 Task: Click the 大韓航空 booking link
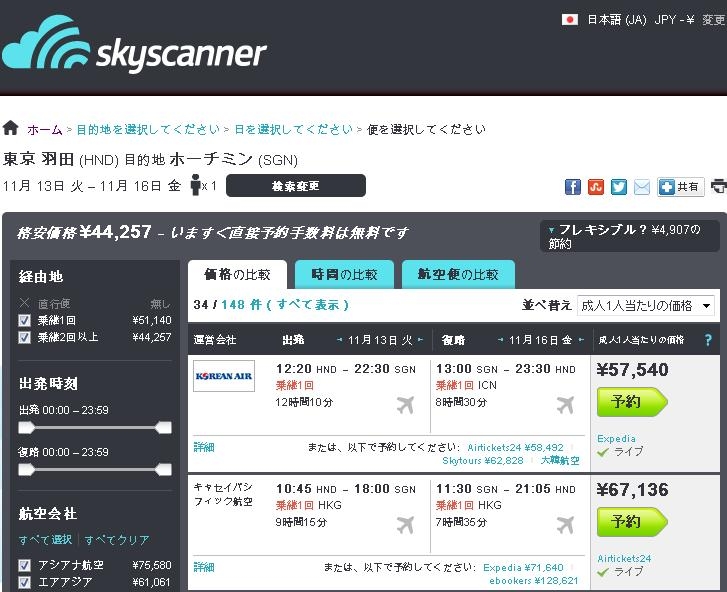[560, 460]
